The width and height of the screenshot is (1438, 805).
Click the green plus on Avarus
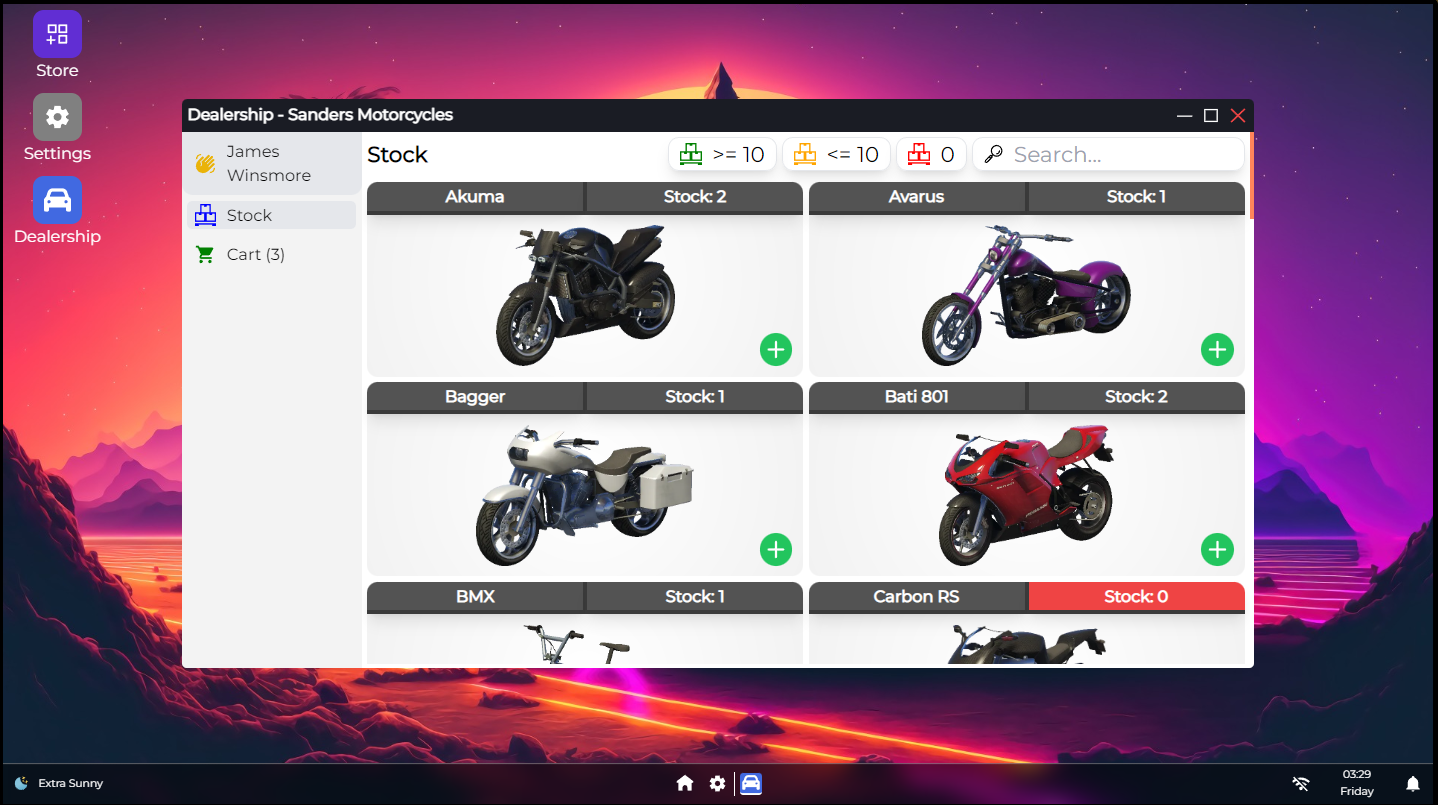click(1217, 350)
